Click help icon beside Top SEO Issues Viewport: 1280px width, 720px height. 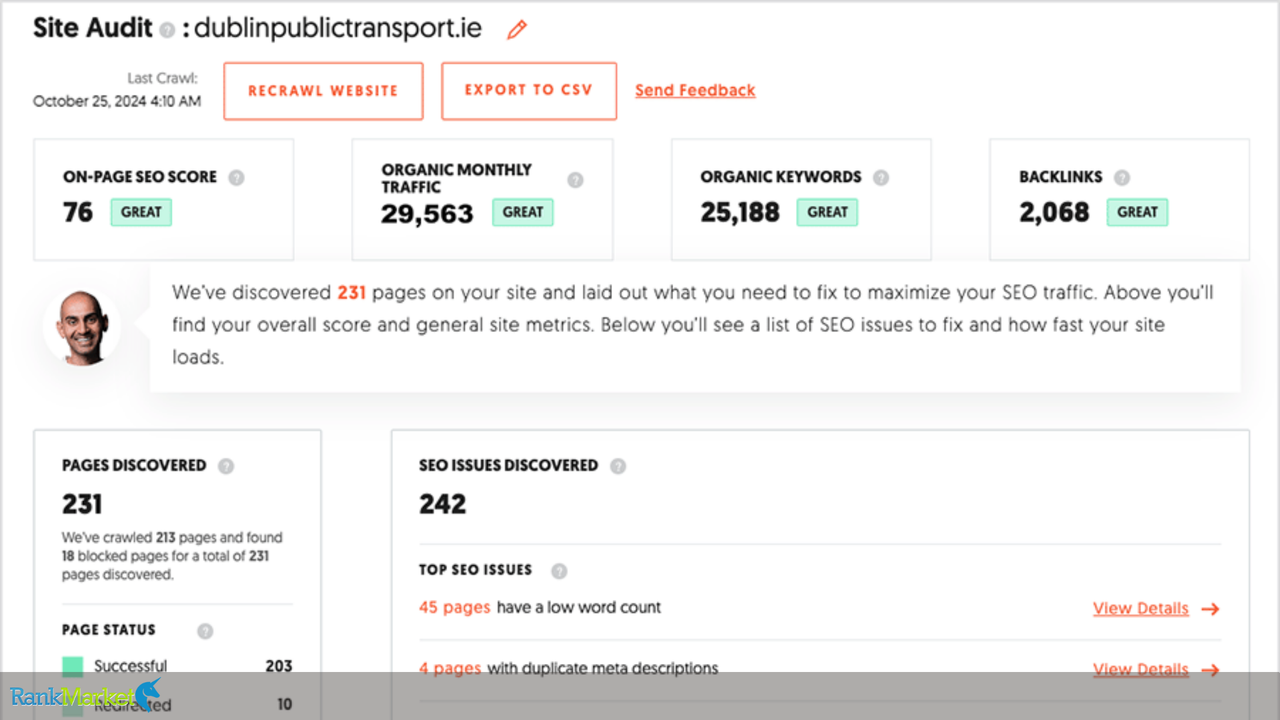(559, 571)
